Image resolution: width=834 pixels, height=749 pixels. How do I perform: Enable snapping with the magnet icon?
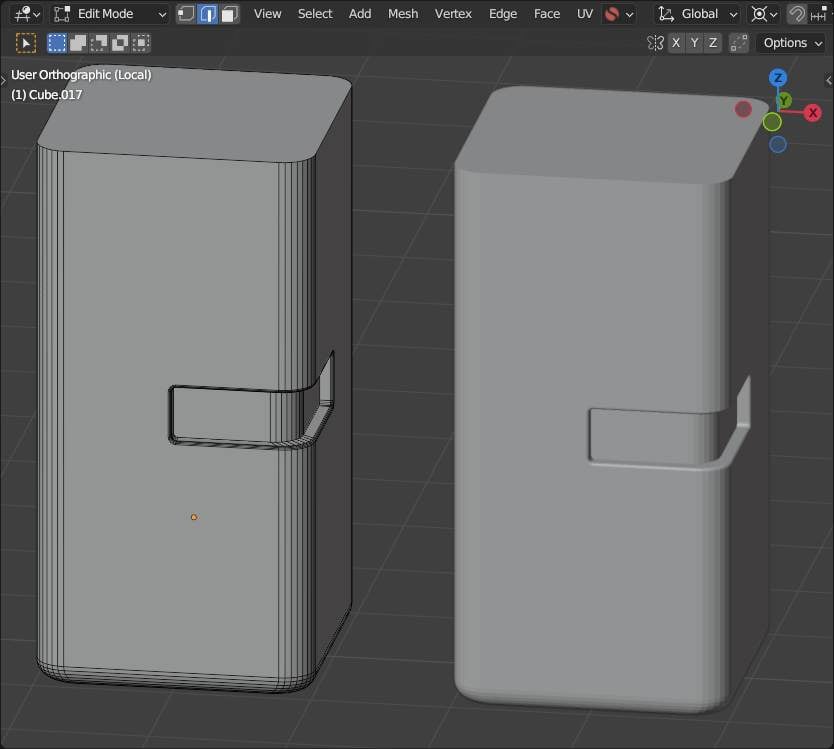click(797, 14)
